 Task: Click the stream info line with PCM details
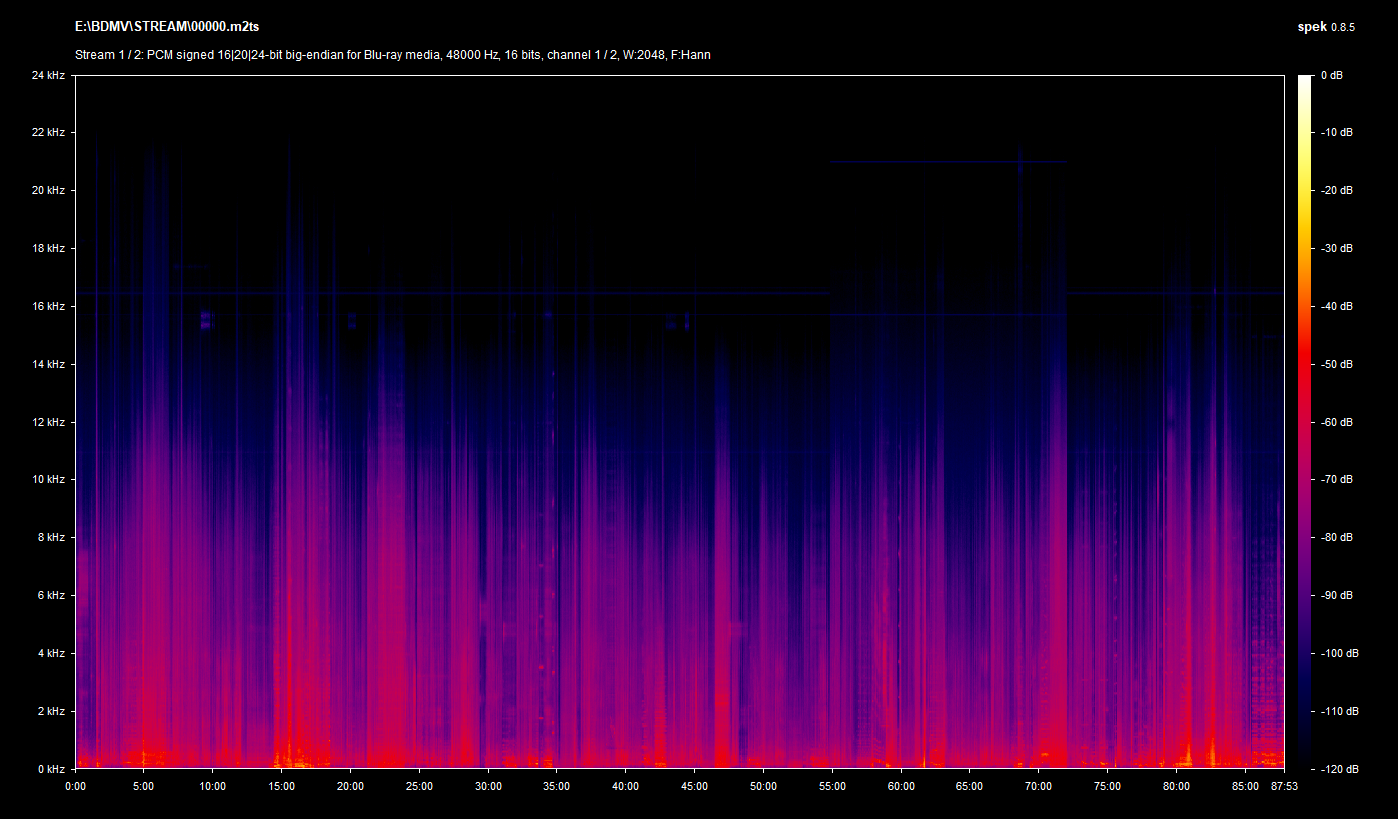[x=393, y=55]
